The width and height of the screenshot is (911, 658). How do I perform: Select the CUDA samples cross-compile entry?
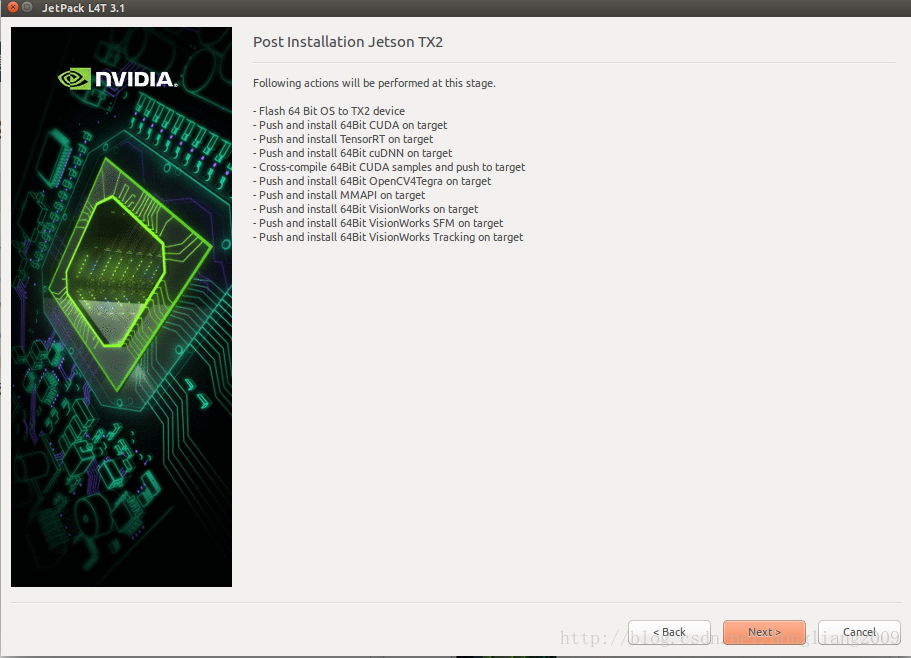point(389,167)
